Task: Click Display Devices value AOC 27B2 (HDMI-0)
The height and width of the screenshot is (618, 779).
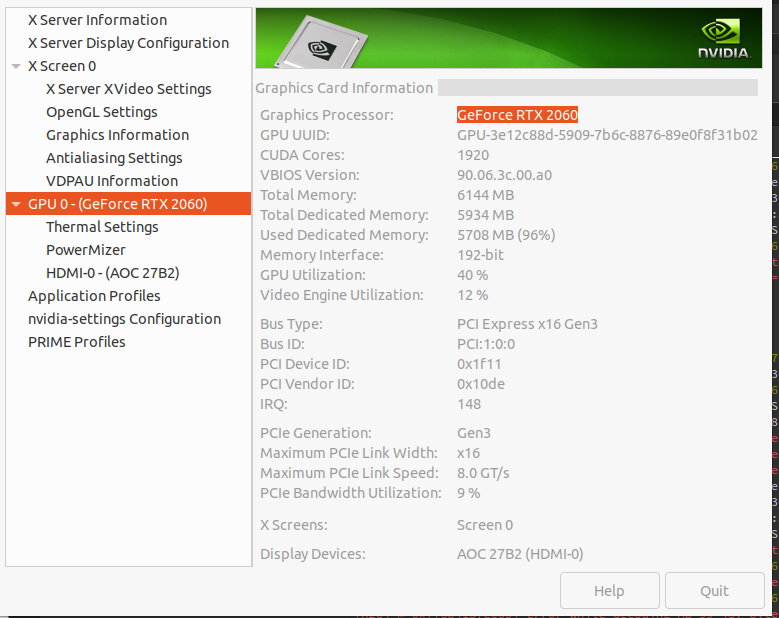Action: 520,554
